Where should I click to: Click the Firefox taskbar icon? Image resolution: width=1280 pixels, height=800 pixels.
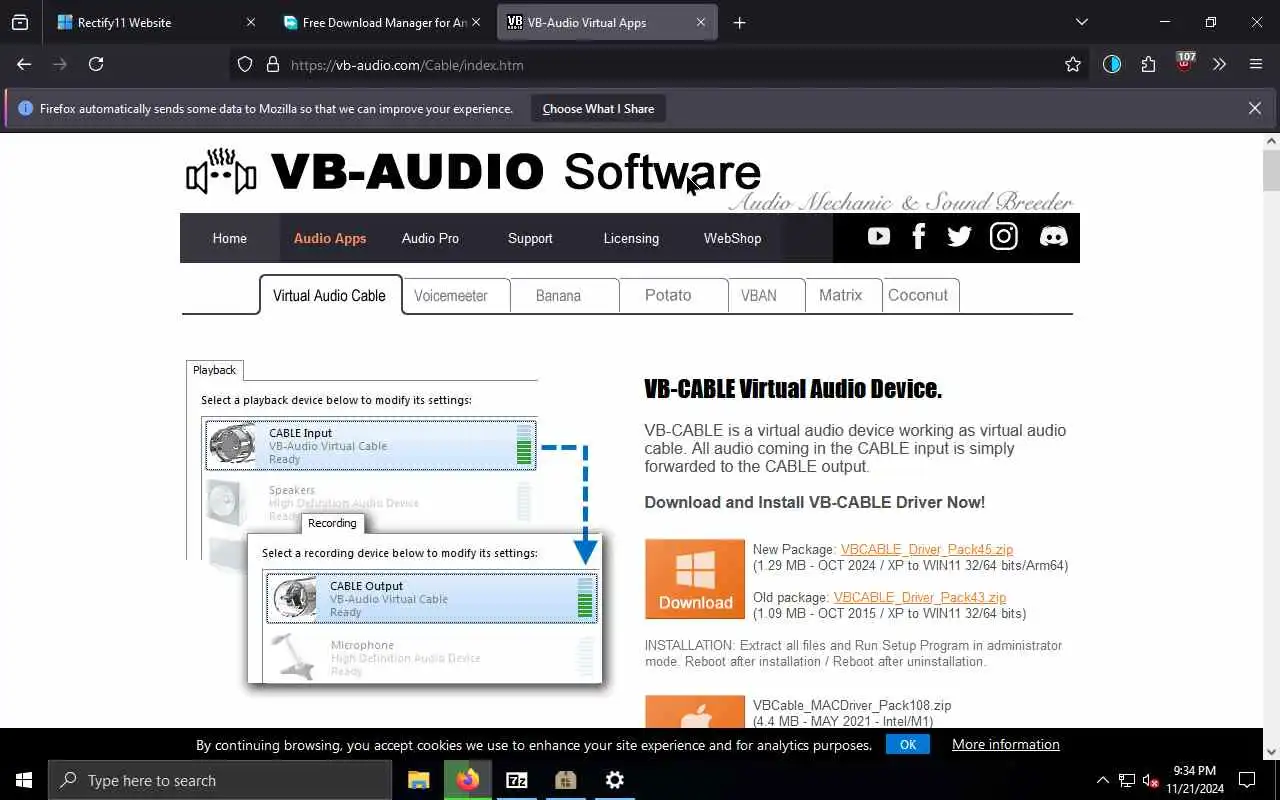click(x=468, y=780)
